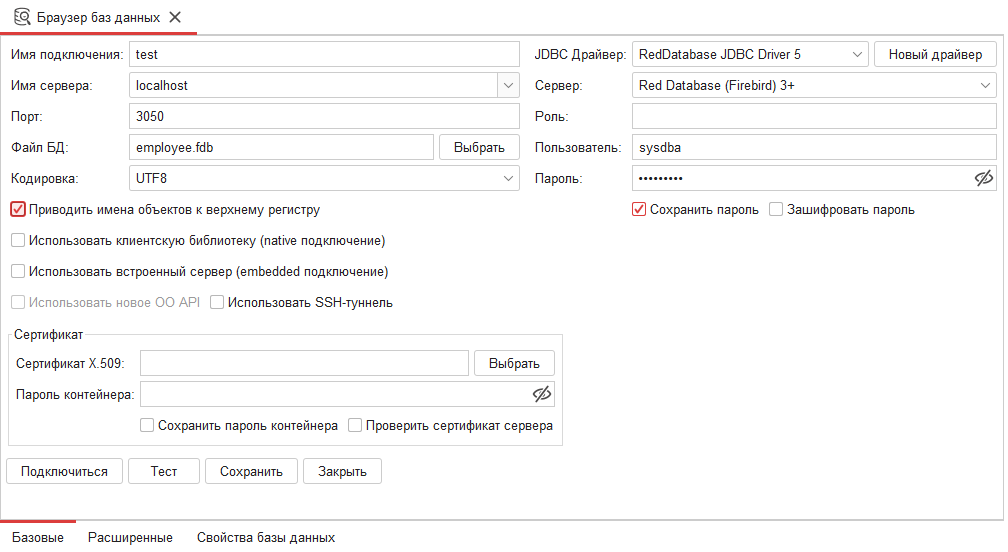
Task: Check Использовать клиентскую библиотеку option
Action: [18, 241]
